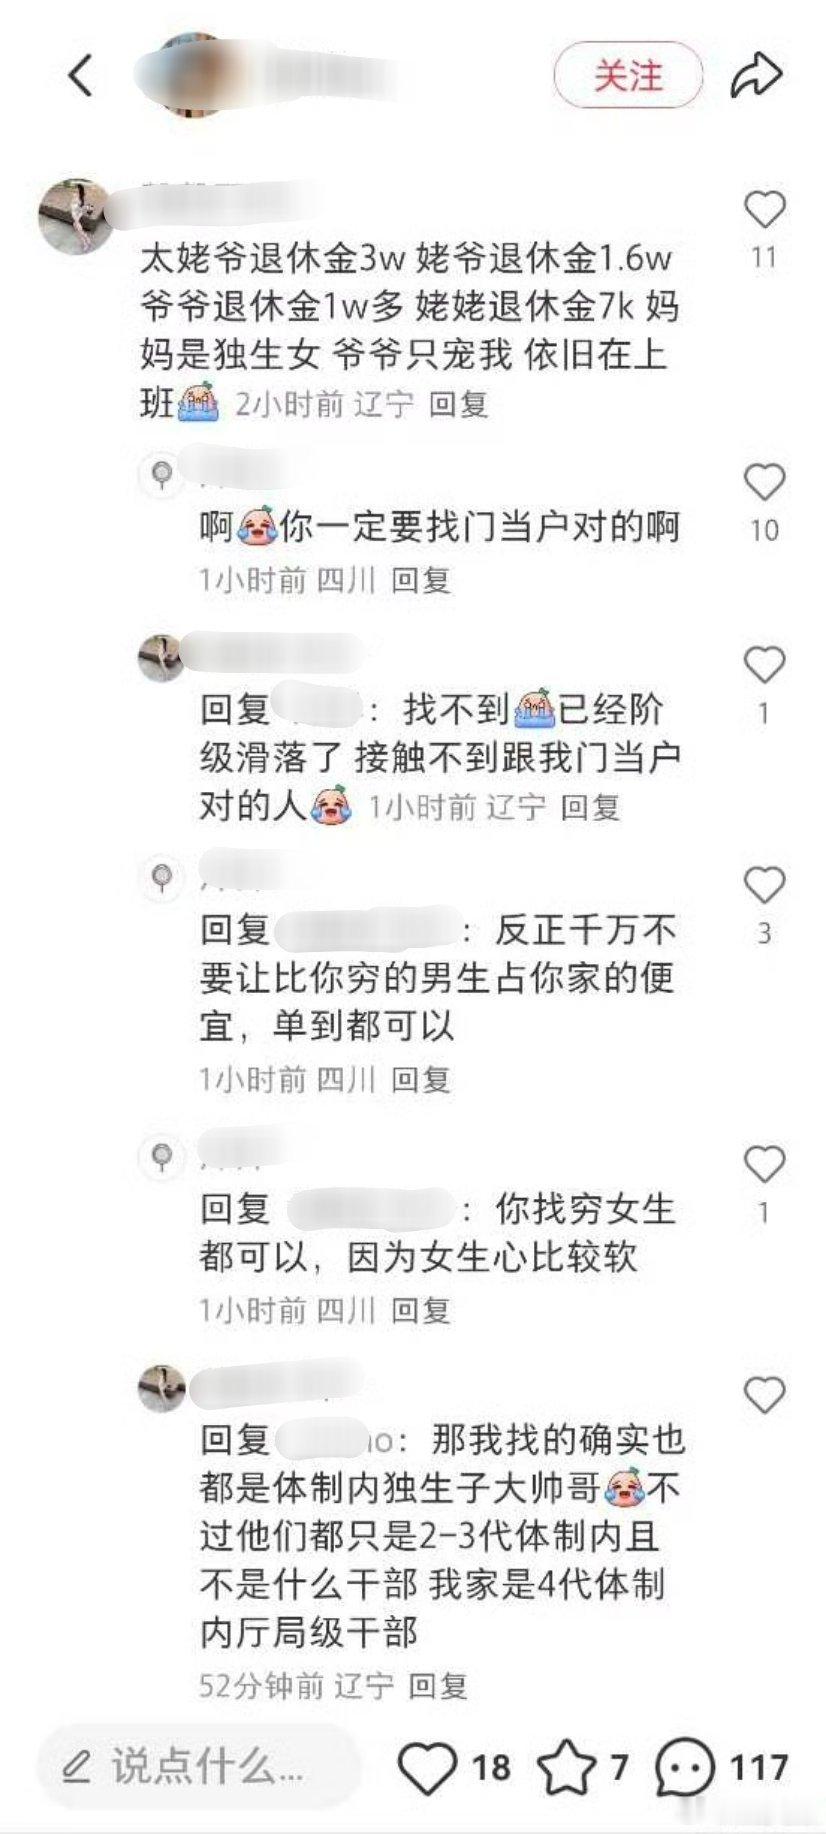
Task: Open avatar of the 阶级滑落 replier
Action: (161, 658)
